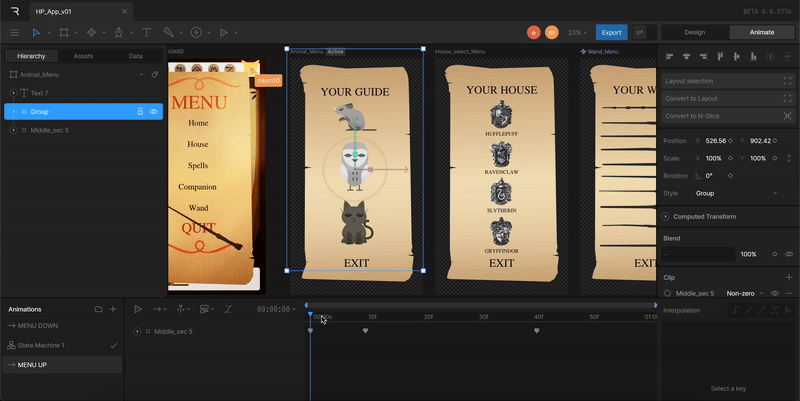Add a new animation with plus
The image size is (800, 401).
113,309
